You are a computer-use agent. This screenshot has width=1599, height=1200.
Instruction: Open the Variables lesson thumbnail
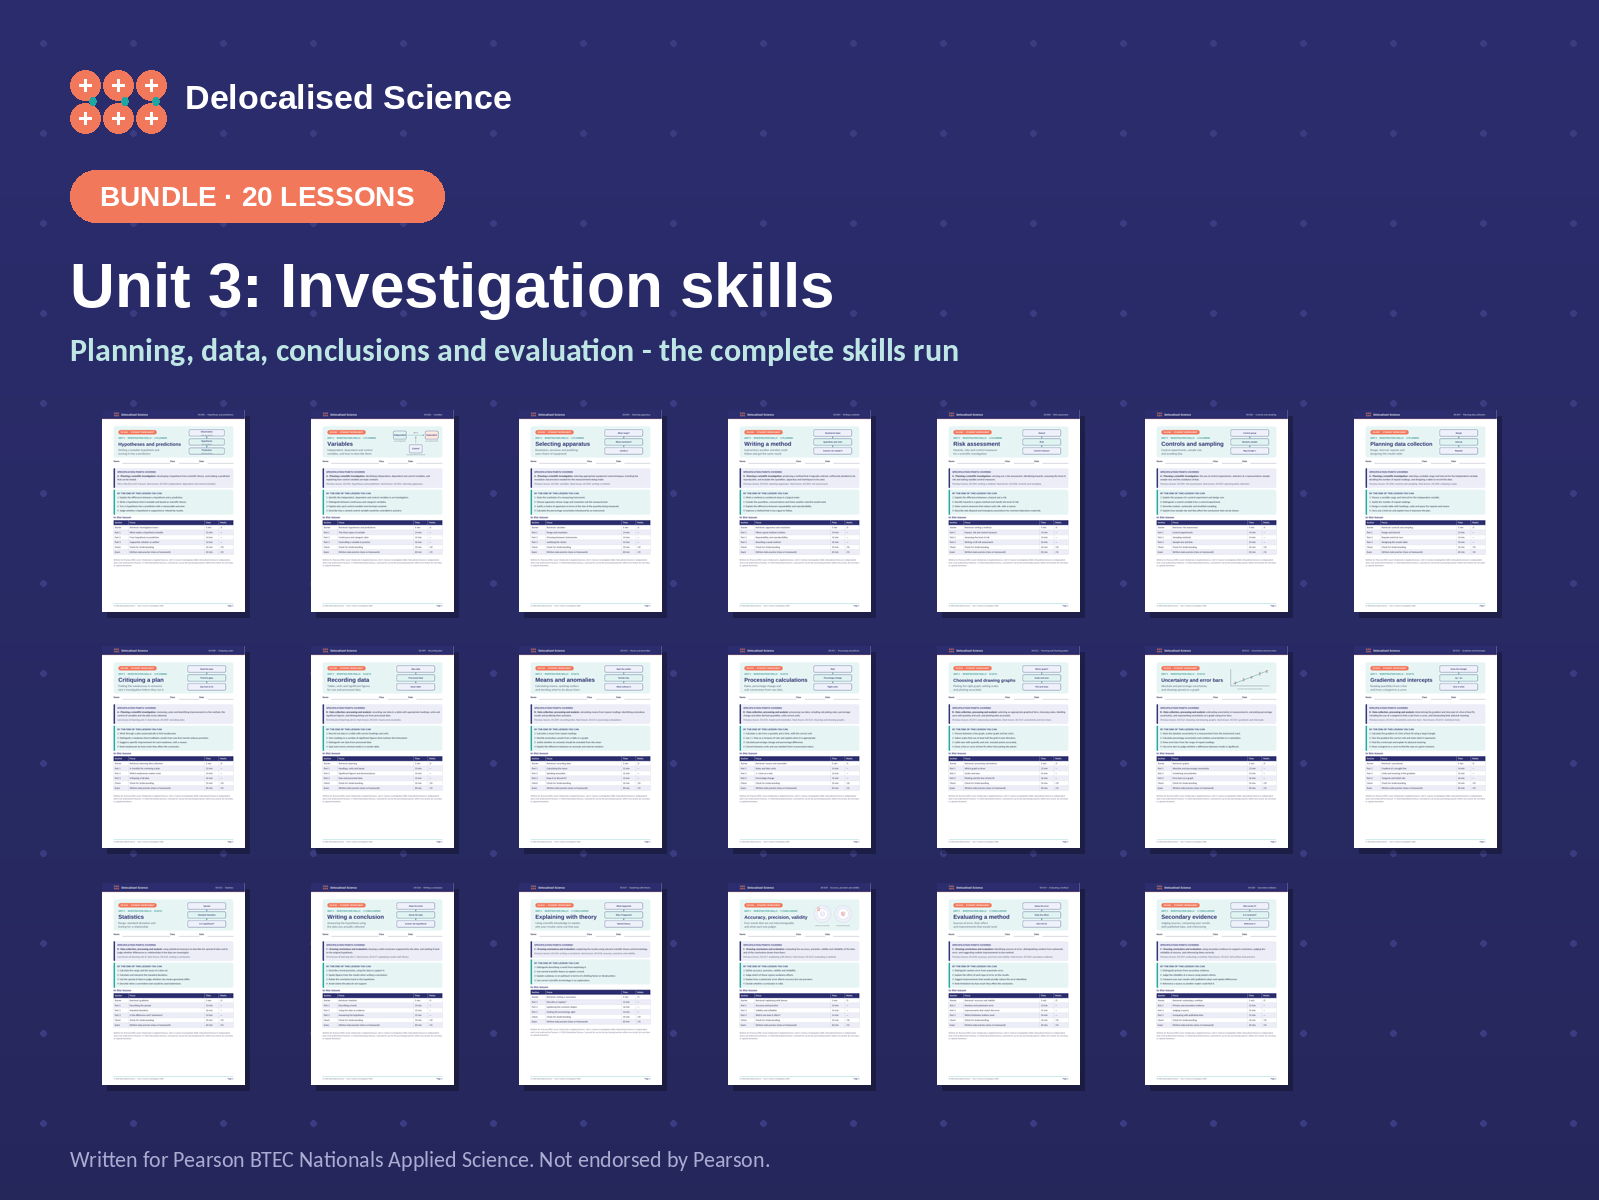(x=382, y=511)
